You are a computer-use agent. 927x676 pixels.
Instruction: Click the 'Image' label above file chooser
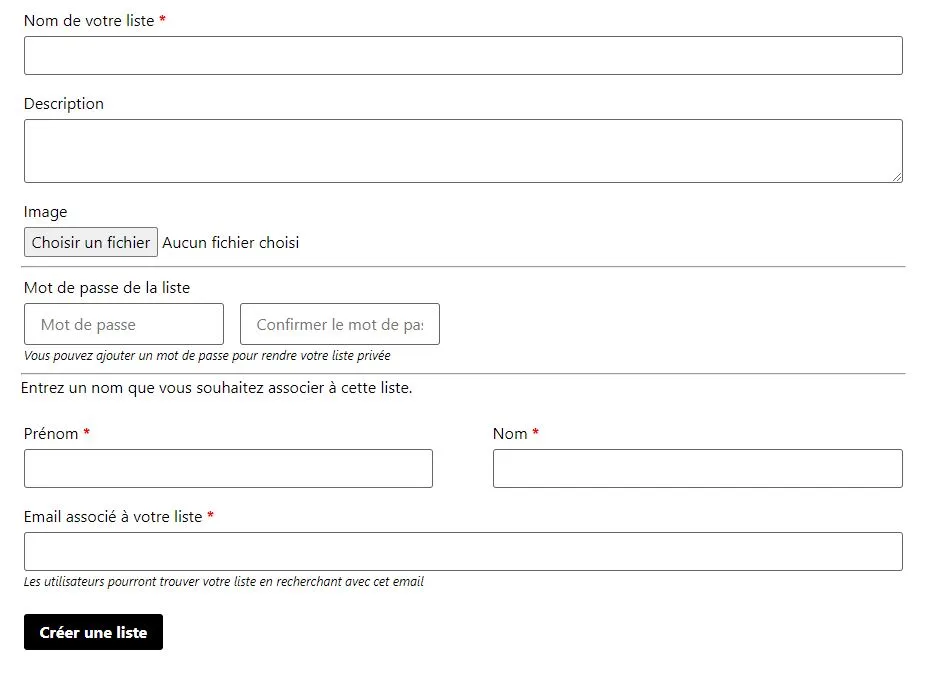pyautogui.click(x=46, y=212)
